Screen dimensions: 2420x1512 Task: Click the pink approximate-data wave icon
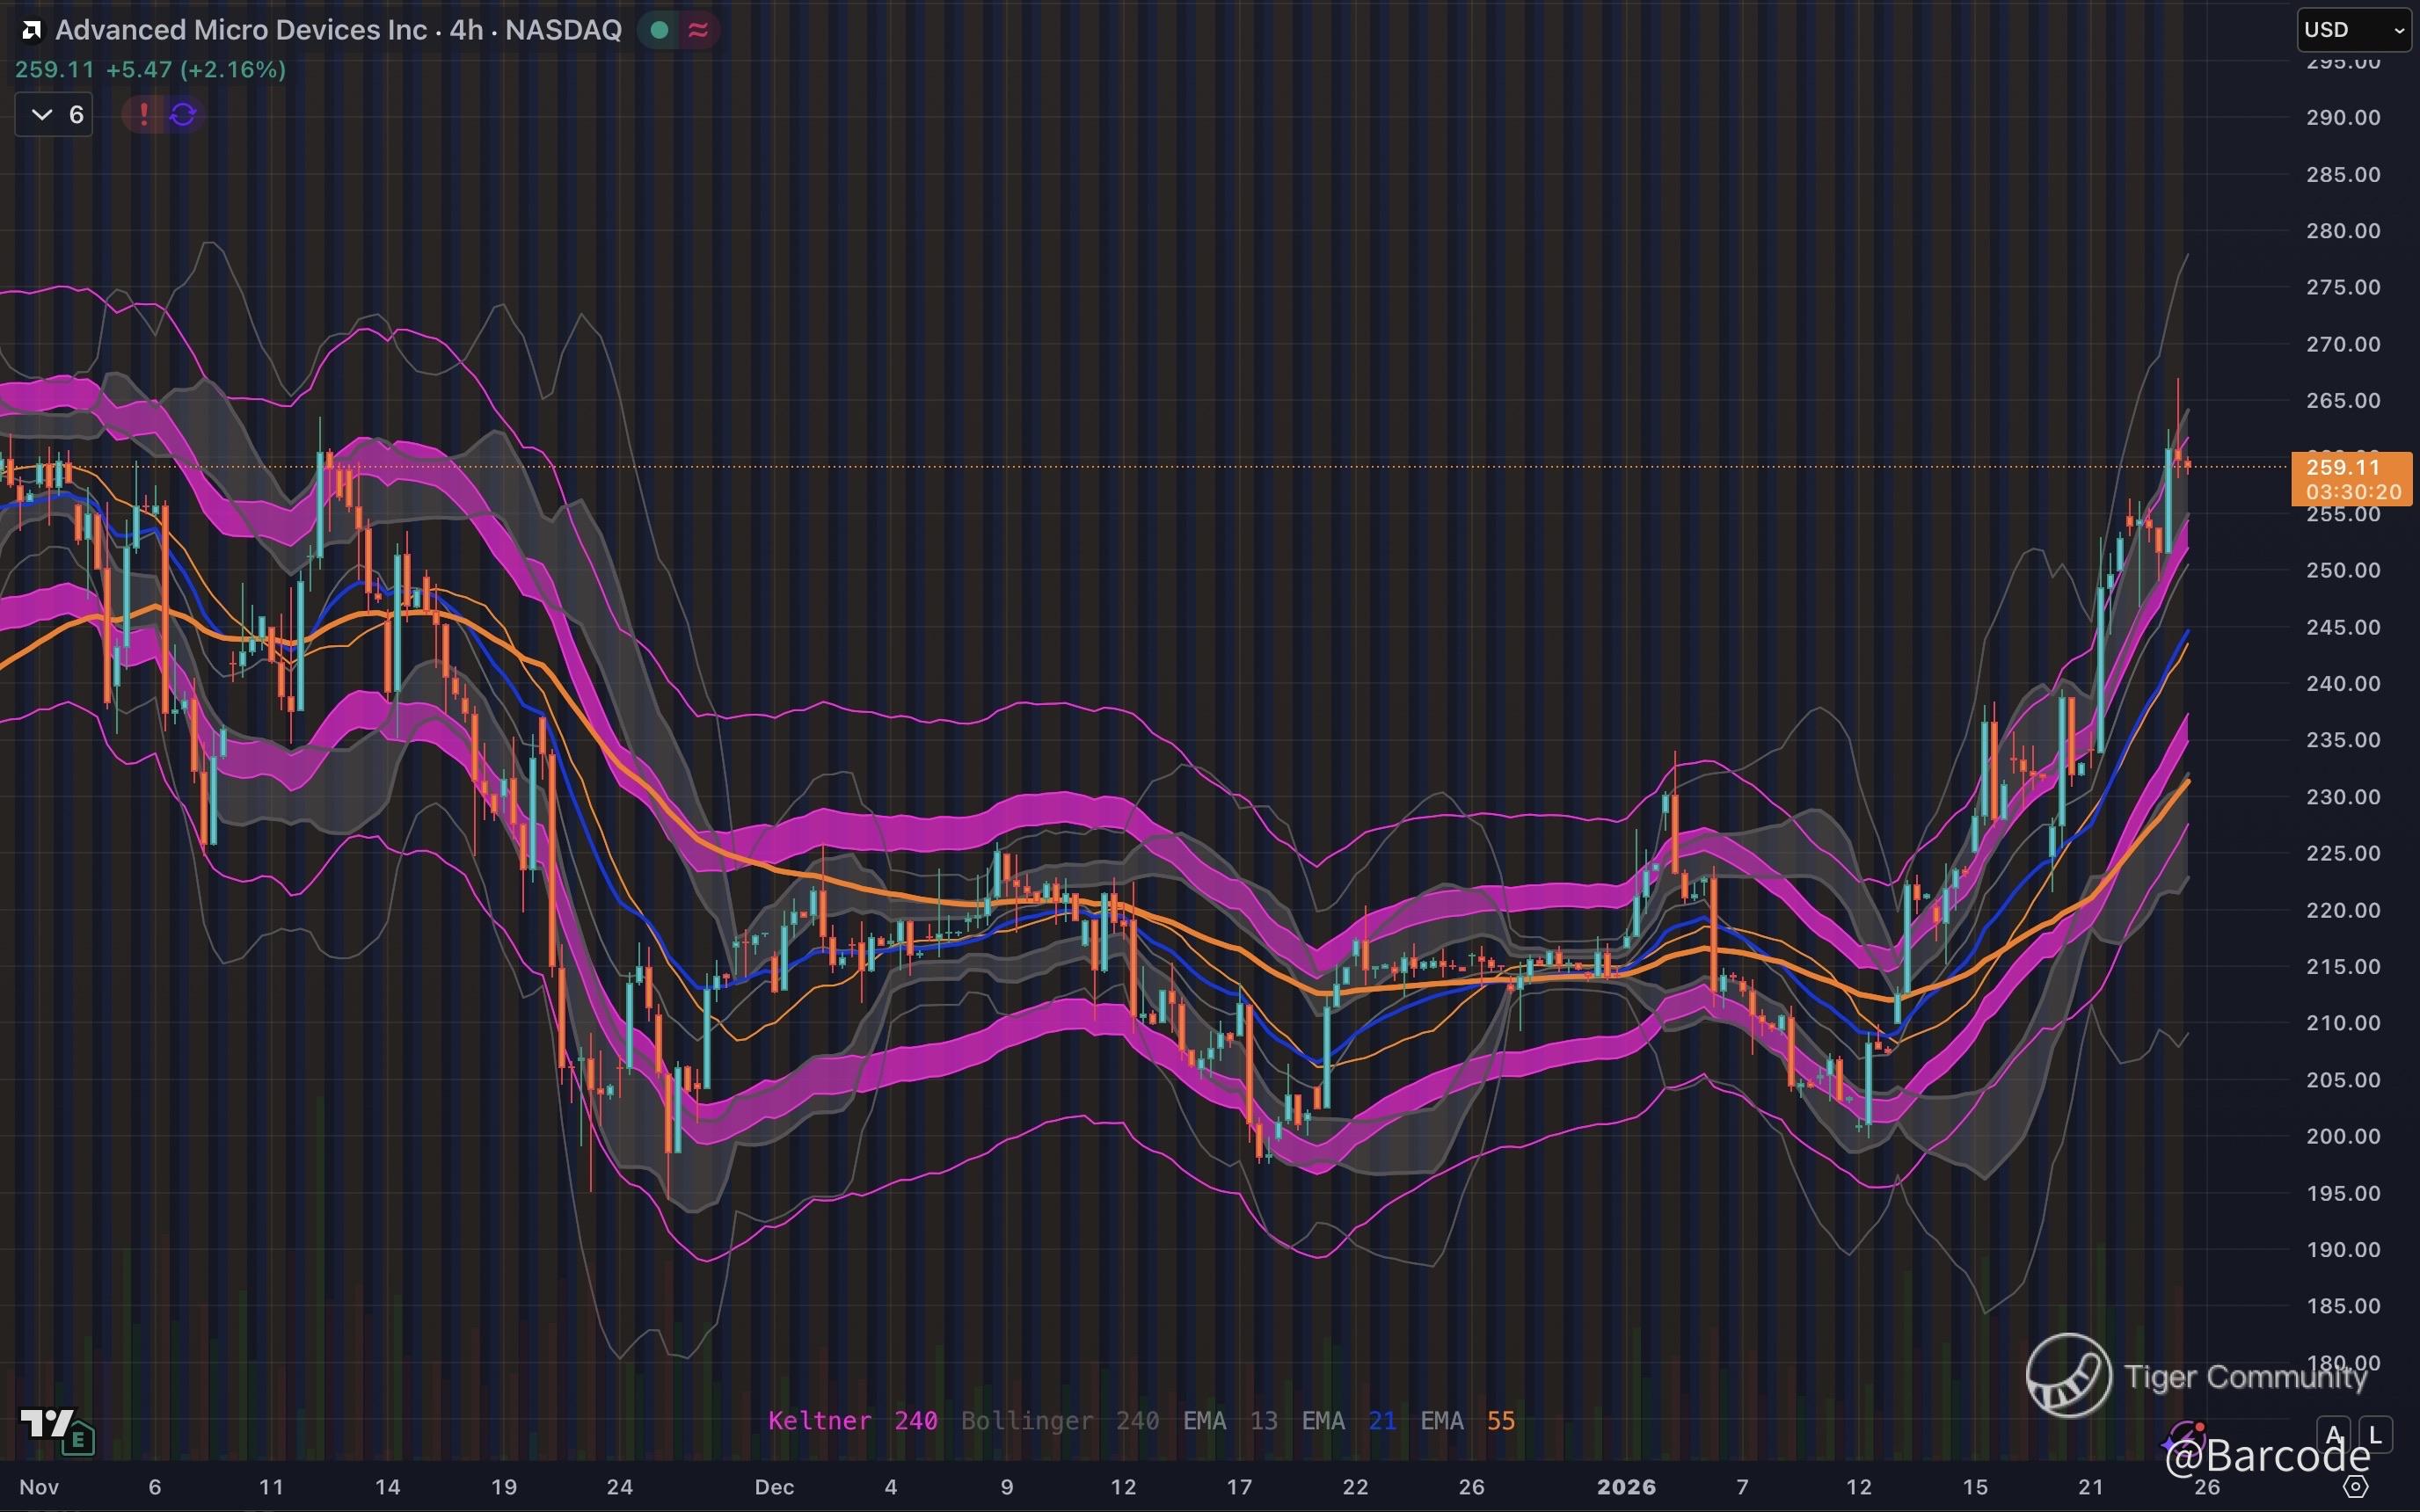699,30
